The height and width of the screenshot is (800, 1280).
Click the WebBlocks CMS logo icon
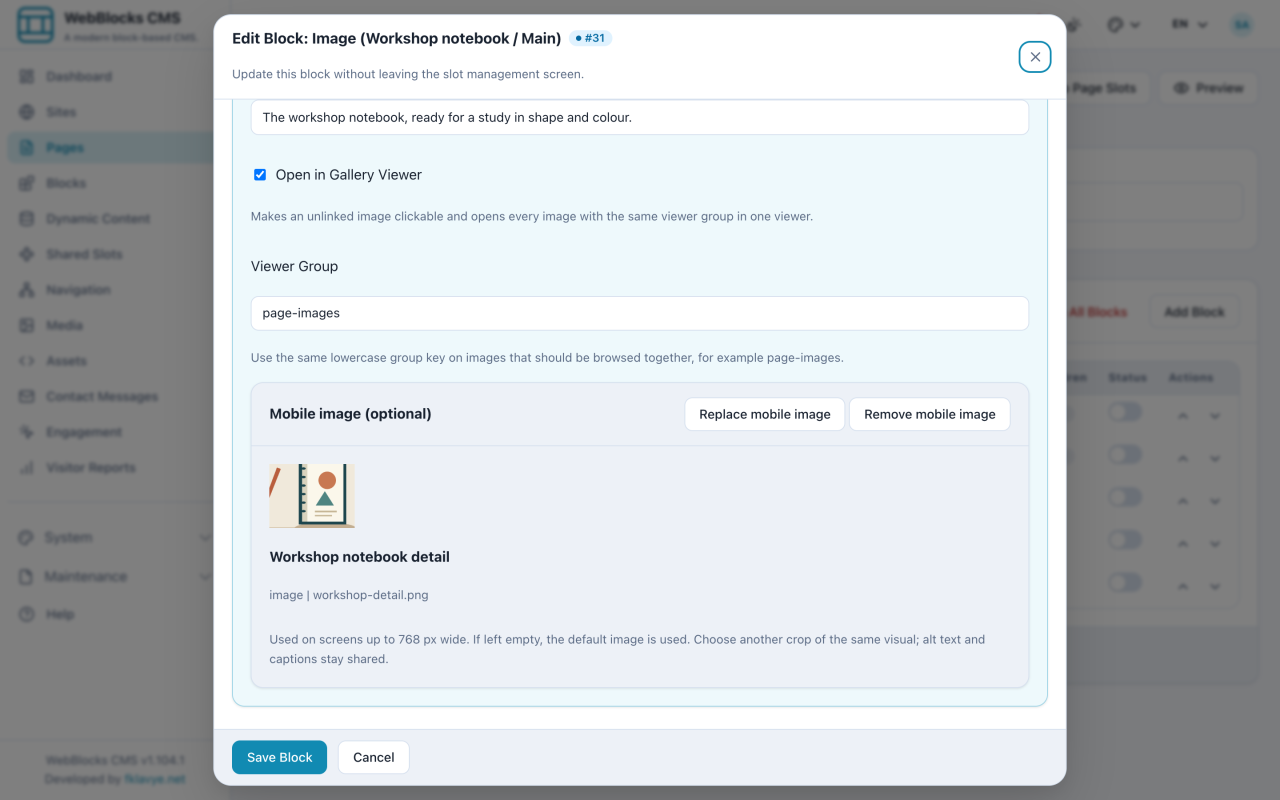[x=36, y=26]
